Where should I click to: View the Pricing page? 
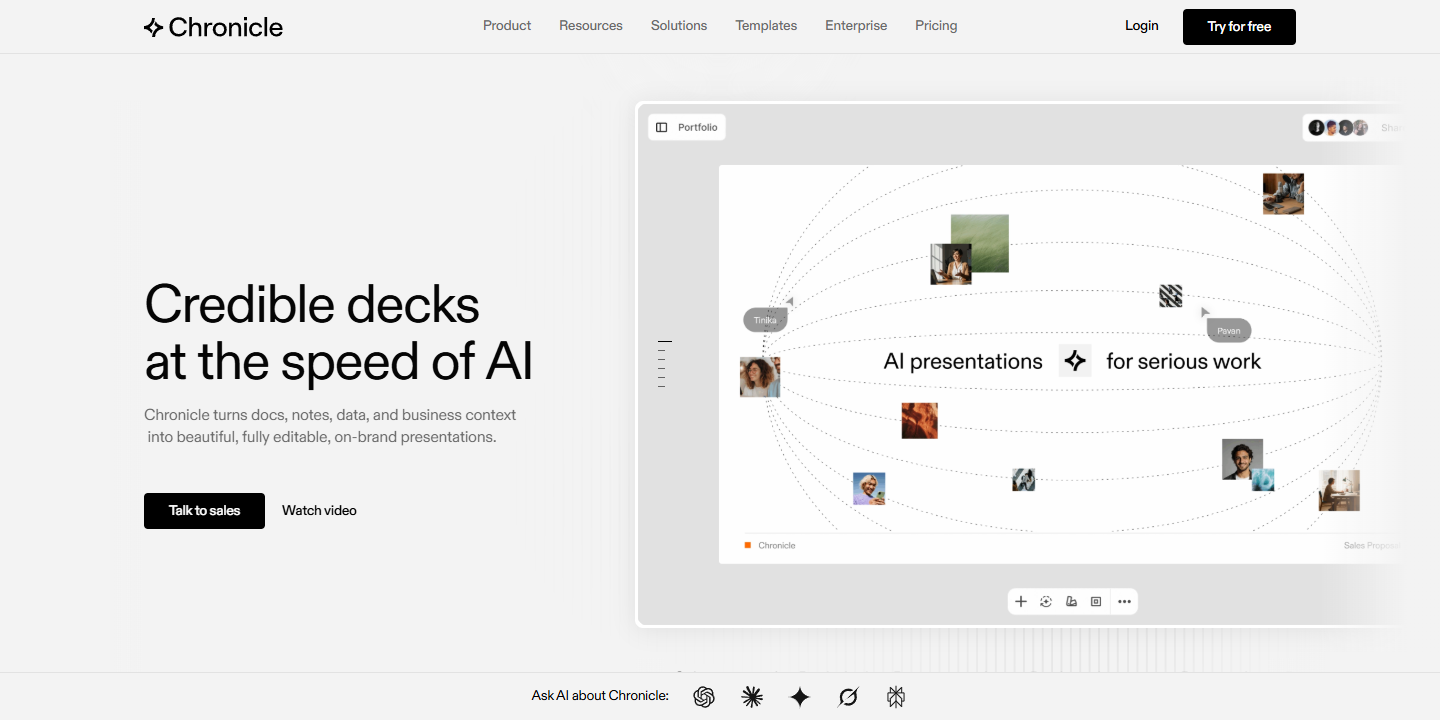tap(936, 26)
